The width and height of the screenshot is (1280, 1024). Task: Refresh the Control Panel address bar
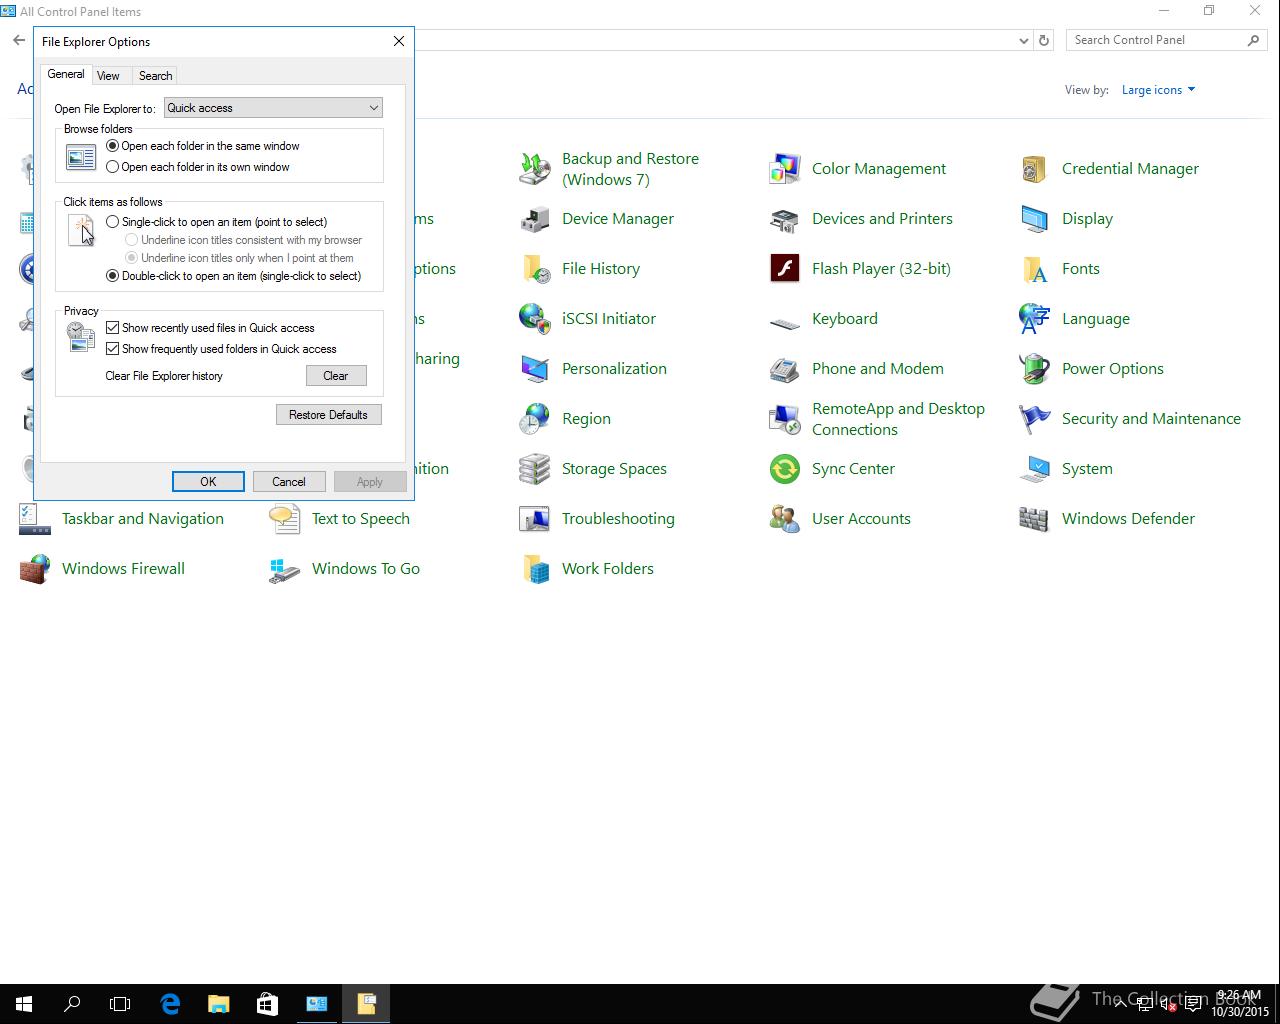(x=1044, y=41)
